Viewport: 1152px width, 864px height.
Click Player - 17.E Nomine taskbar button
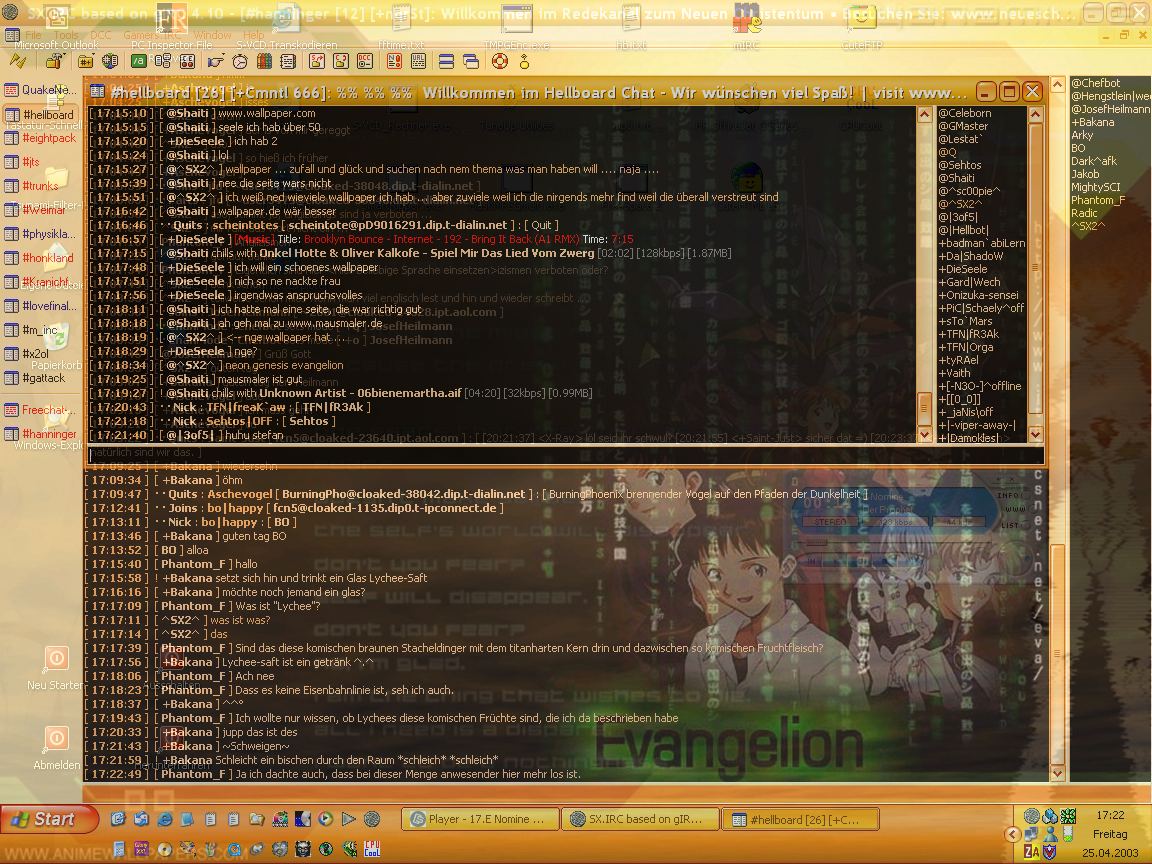coord(479,819)
